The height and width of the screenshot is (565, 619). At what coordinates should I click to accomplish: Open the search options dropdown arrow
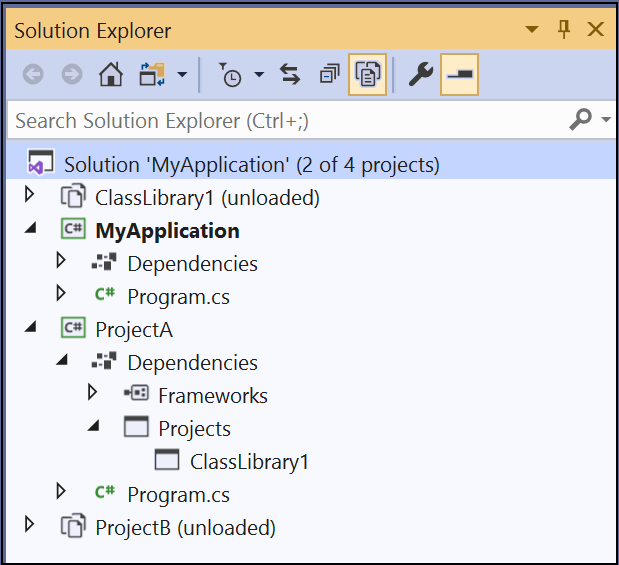(x=606, y=119)
